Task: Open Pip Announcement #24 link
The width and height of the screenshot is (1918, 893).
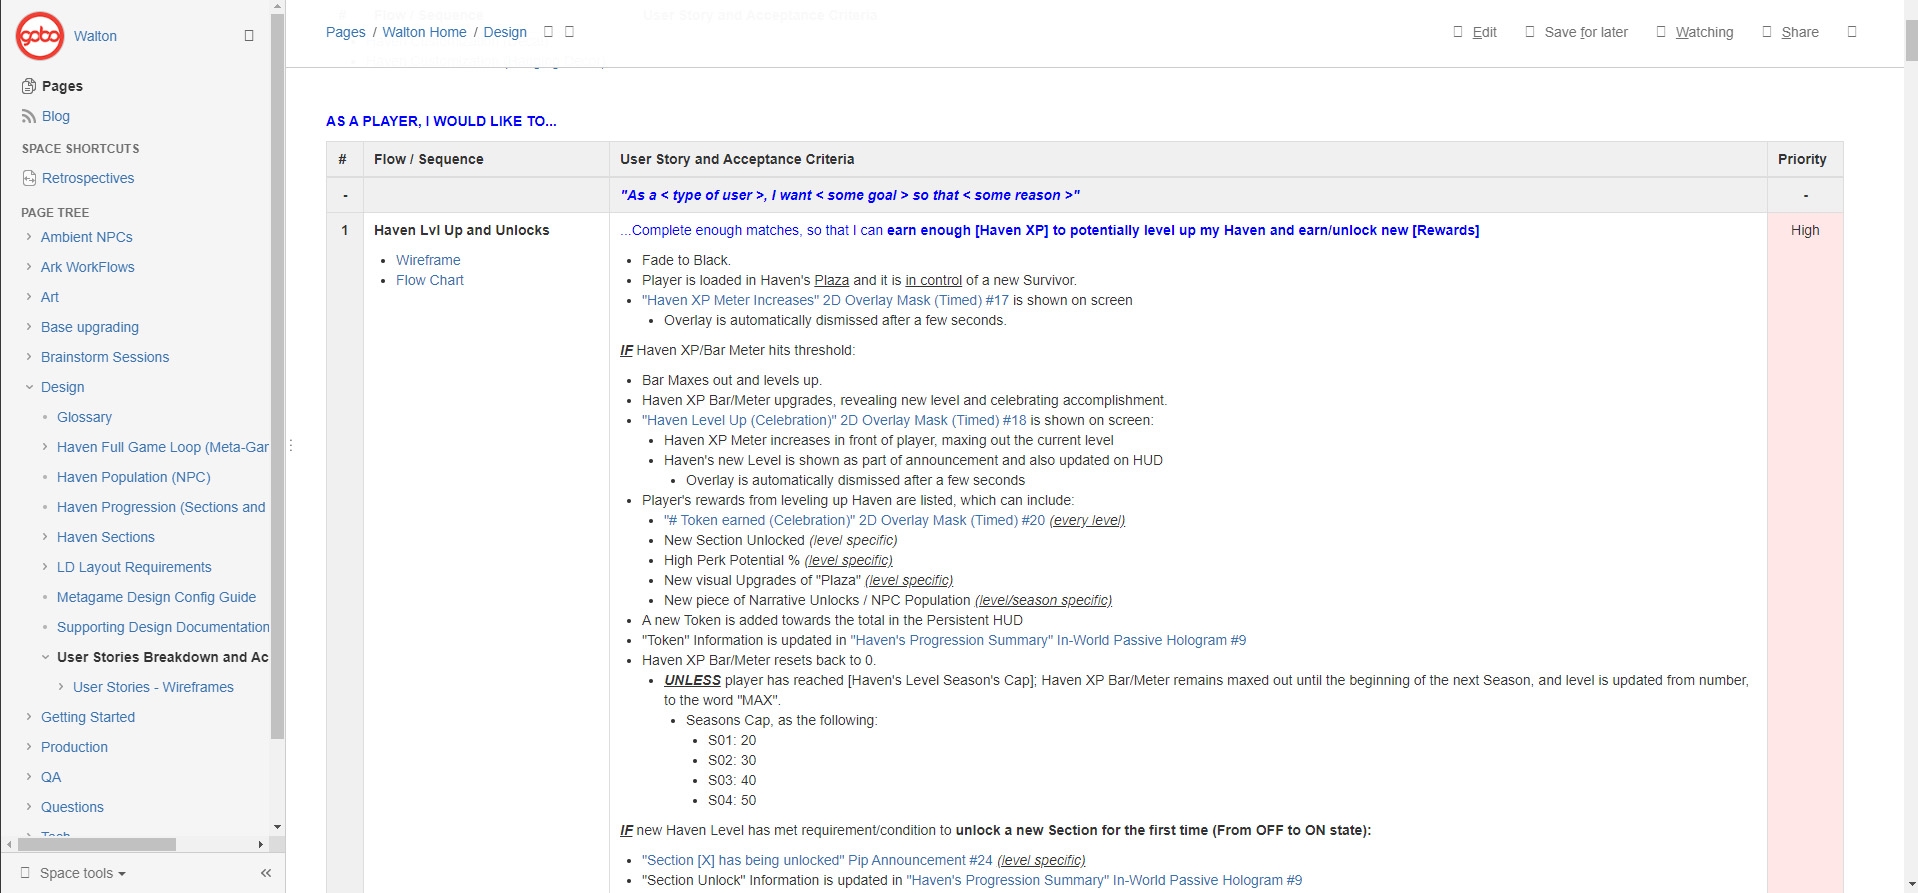Action: (817, 860)
